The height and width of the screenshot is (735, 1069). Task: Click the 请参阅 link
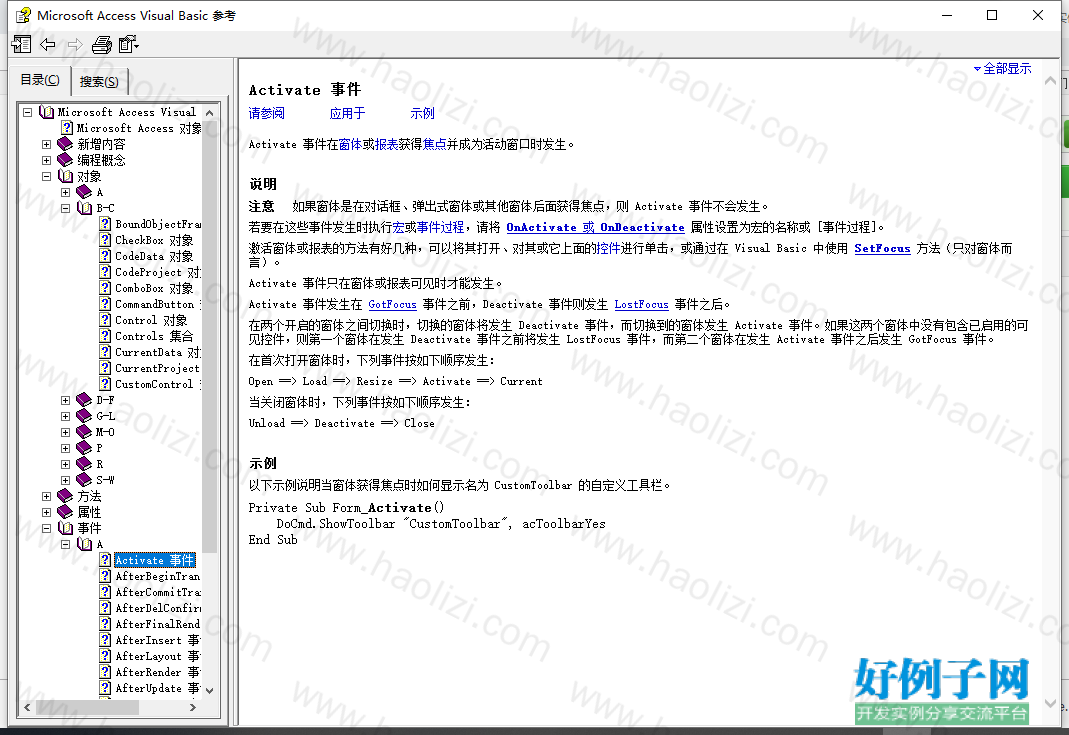267,113
